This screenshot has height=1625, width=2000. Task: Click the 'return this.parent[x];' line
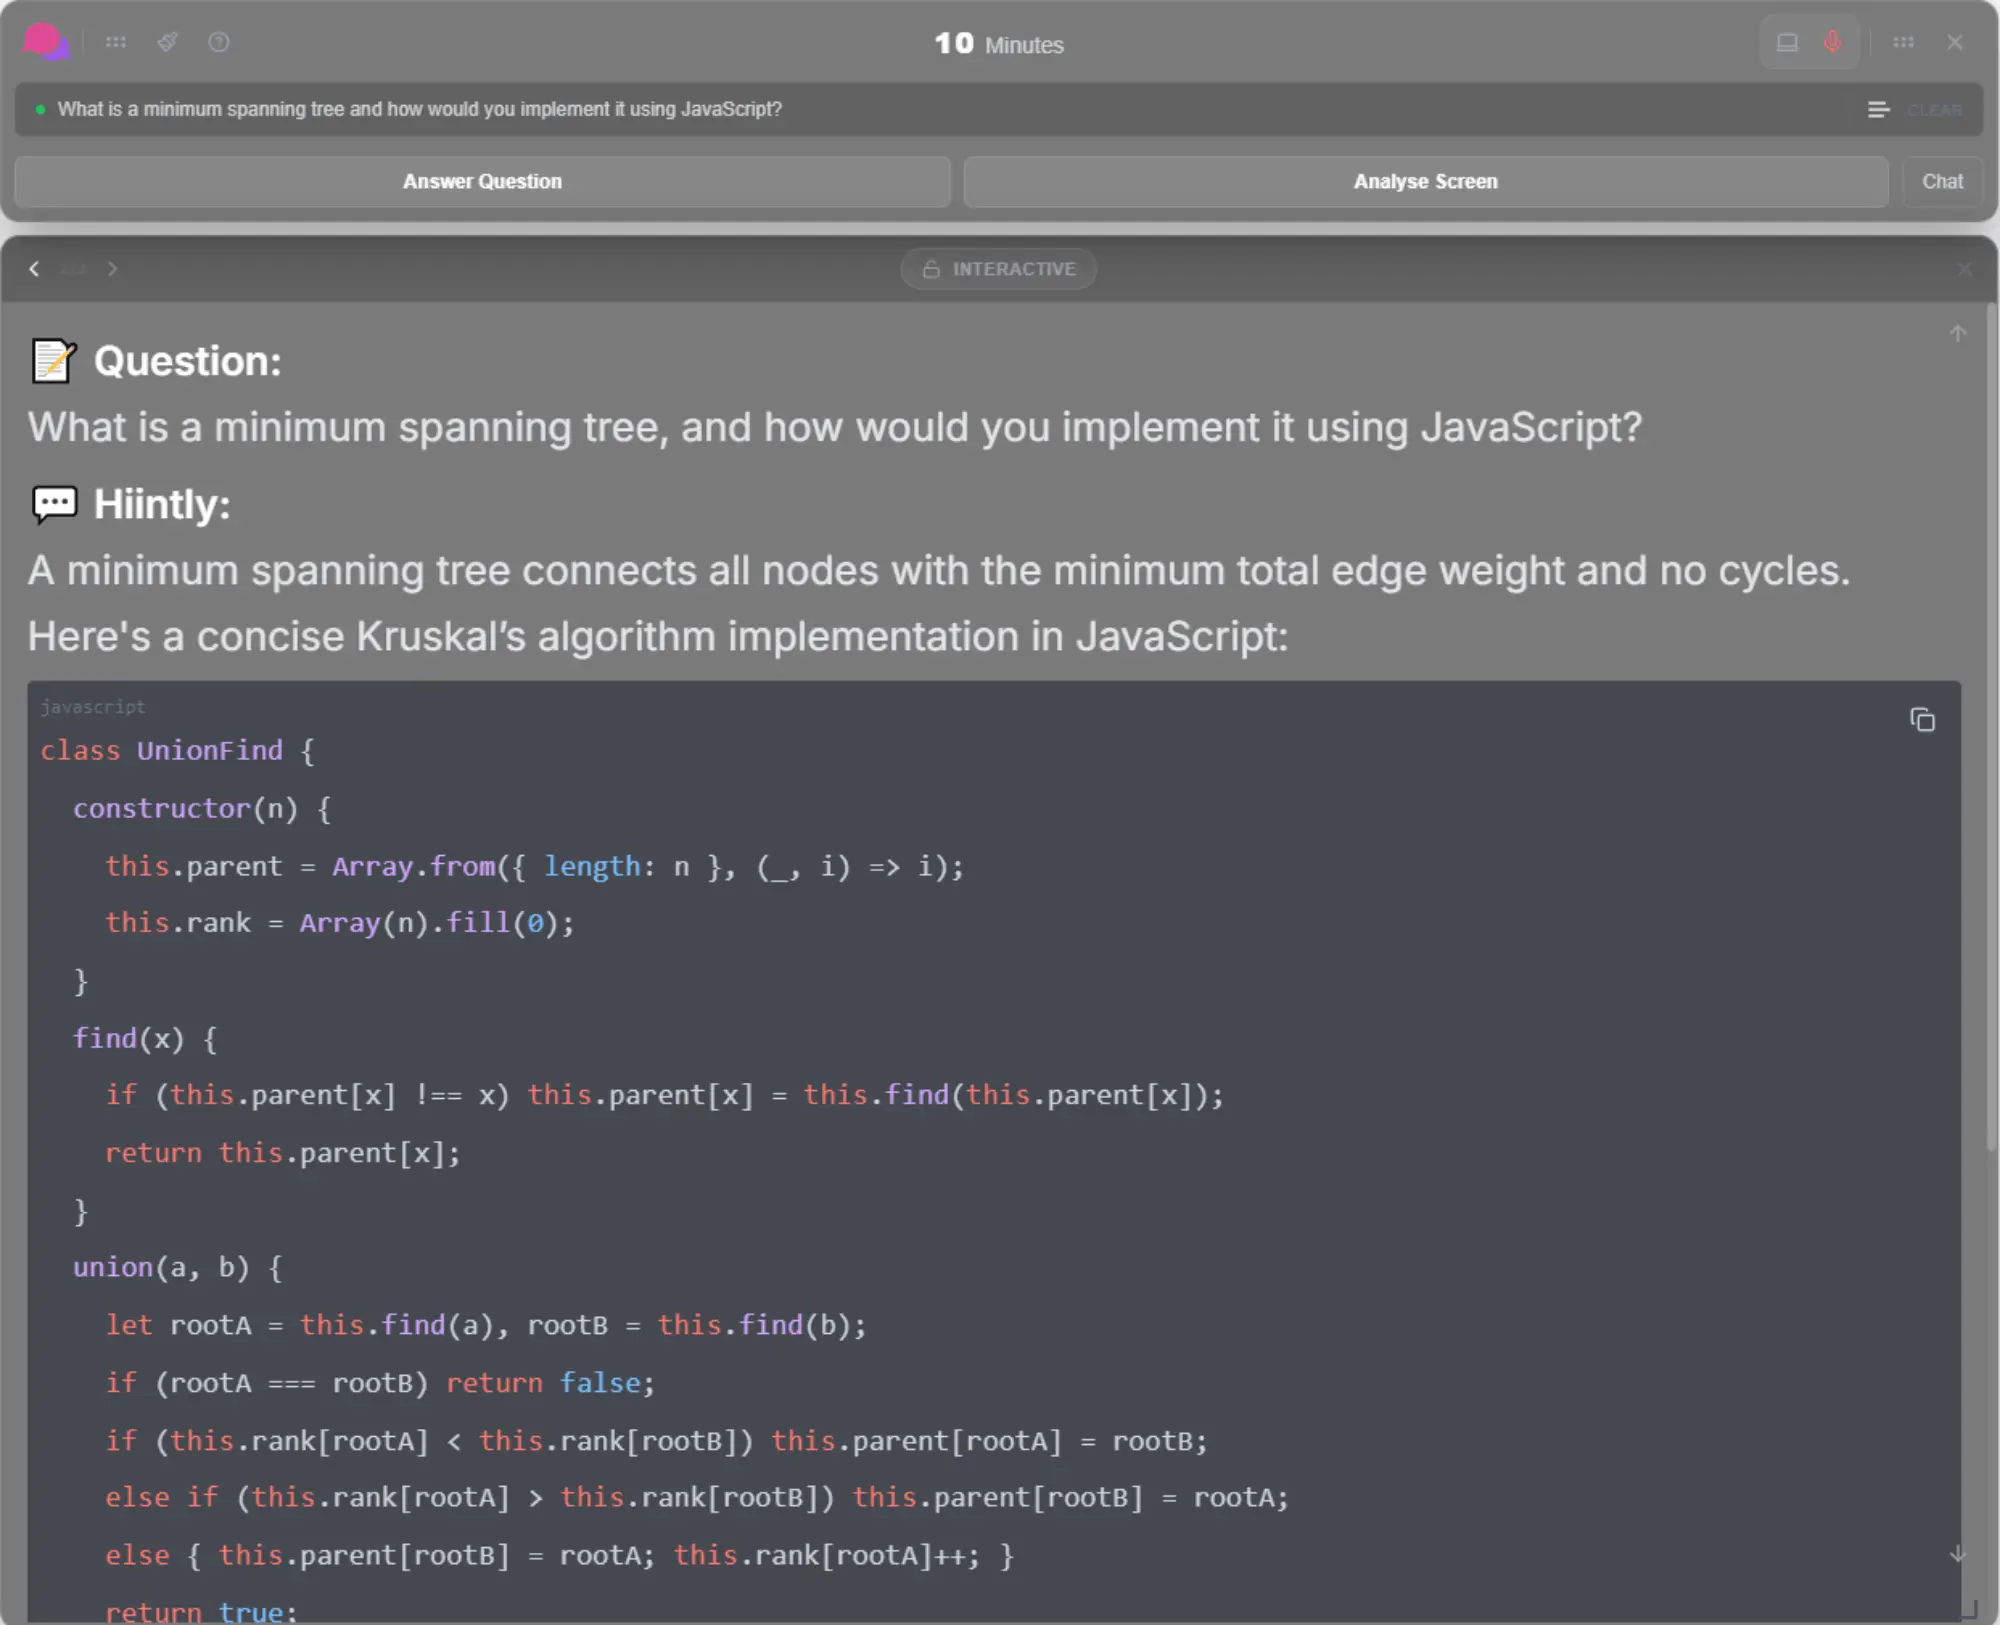click(283, 1153)
